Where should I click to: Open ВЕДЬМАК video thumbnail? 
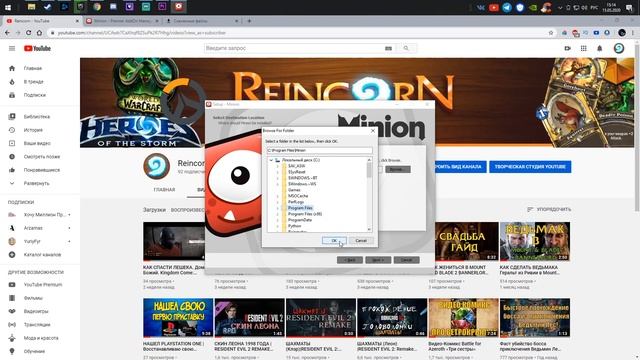click(535, 242)
